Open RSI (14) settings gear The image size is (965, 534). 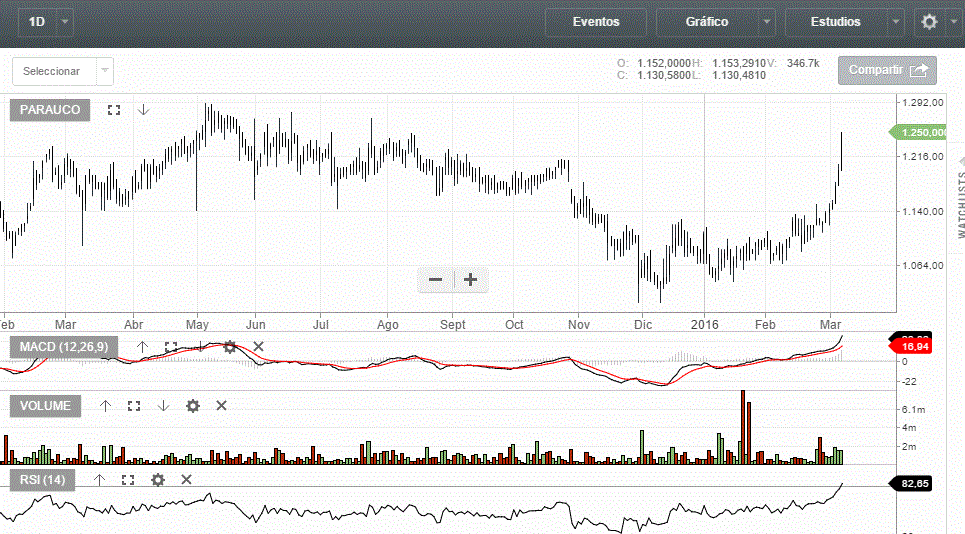tap(157, 480)
